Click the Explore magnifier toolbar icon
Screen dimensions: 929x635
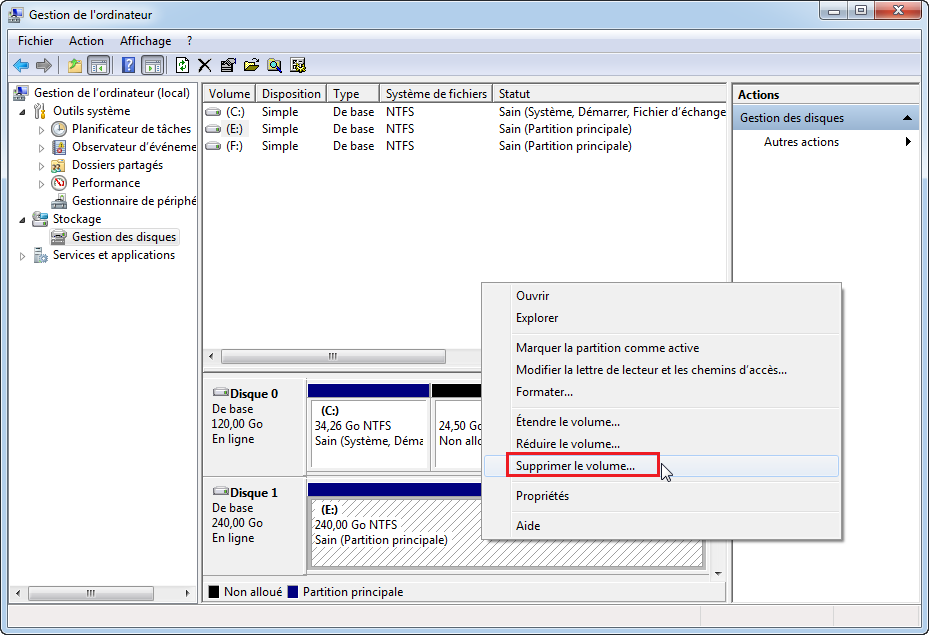pos(274,65)
